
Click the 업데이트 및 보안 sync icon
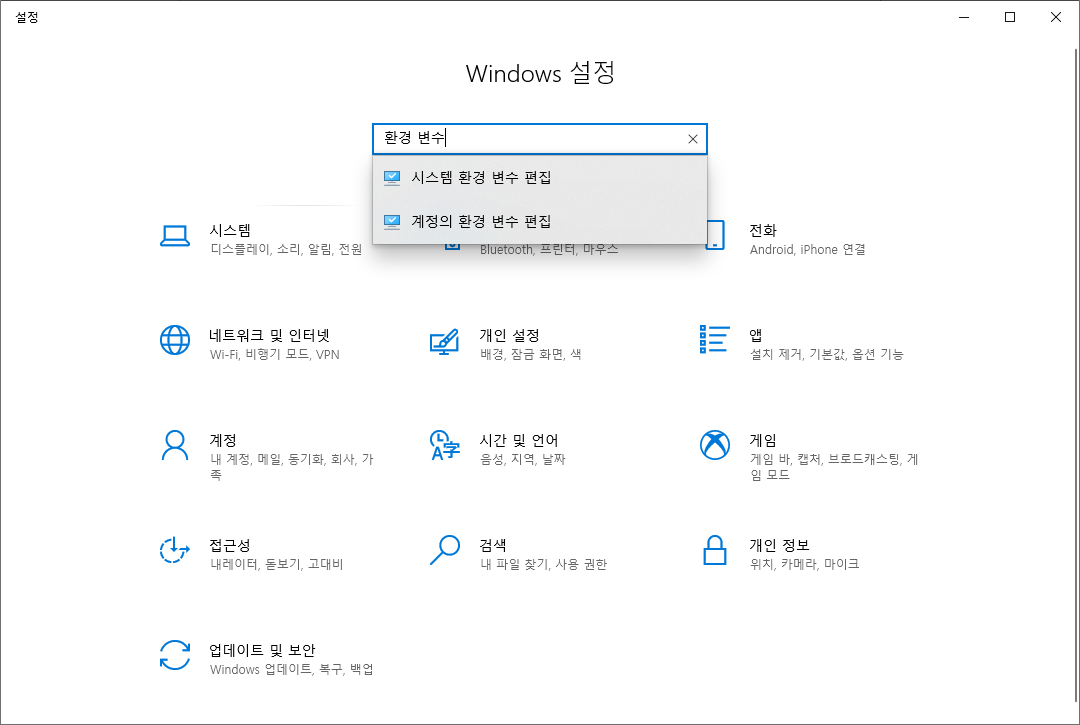point(175,655)
